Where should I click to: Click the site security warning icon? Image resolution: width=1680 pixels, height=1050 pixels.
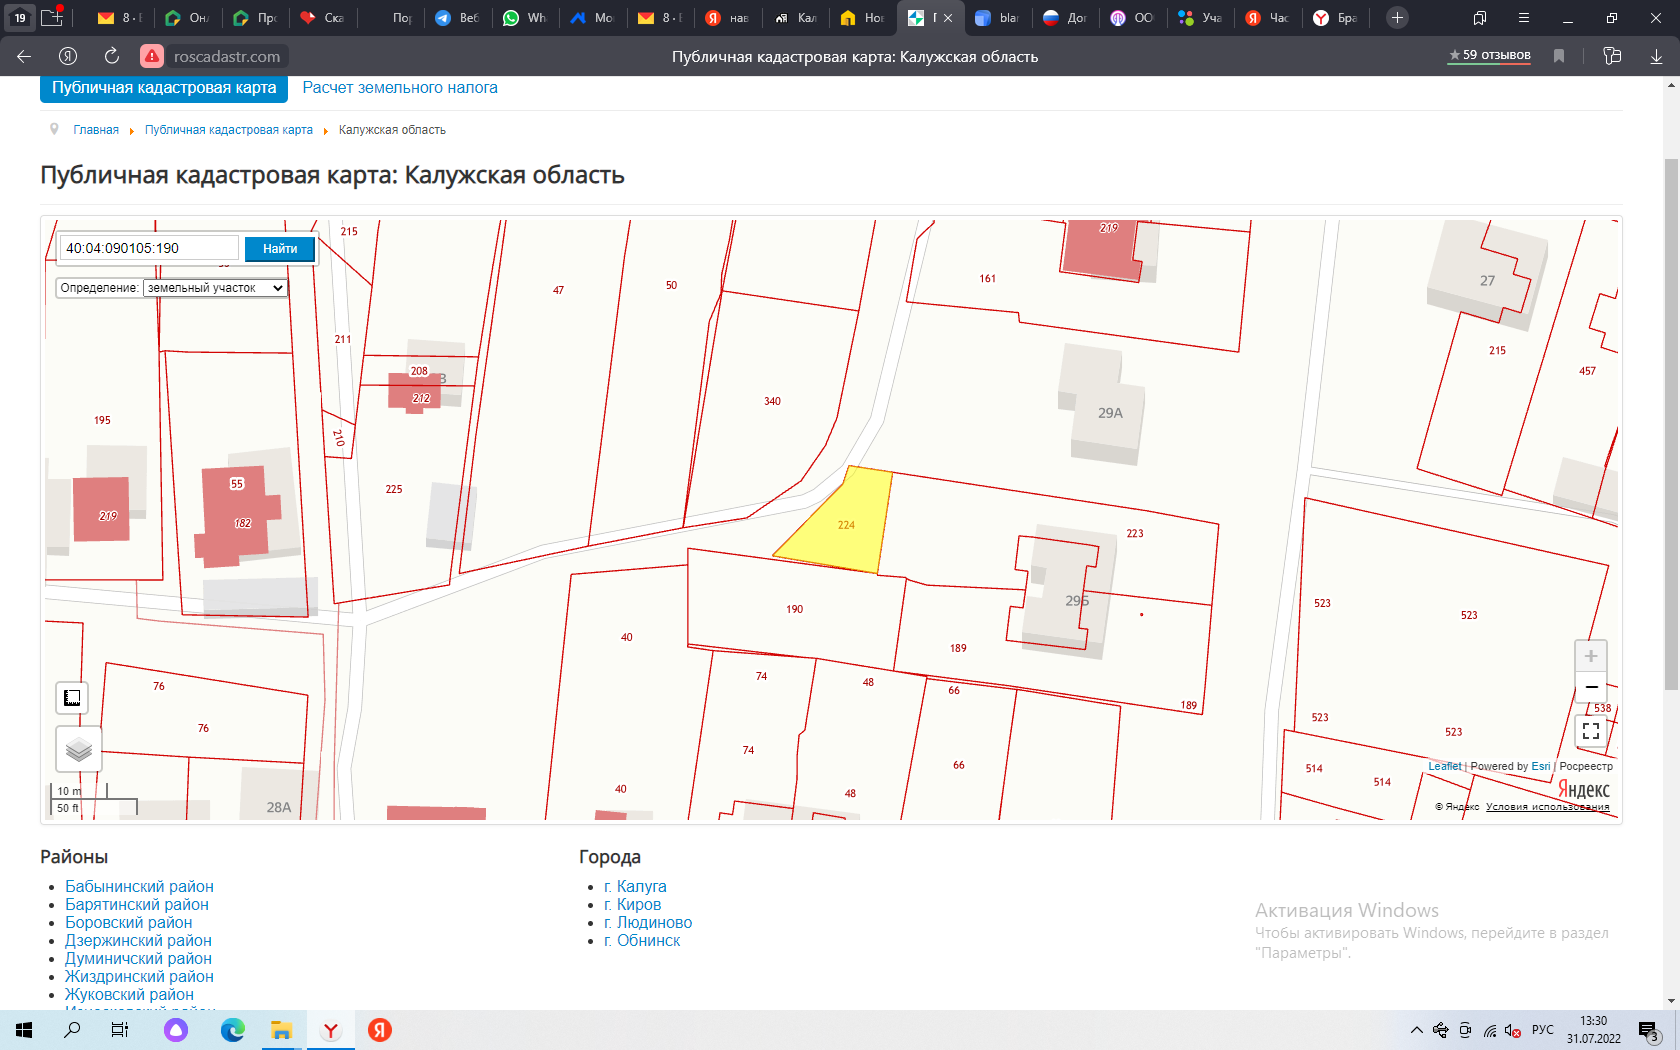(x=152, y=56)
